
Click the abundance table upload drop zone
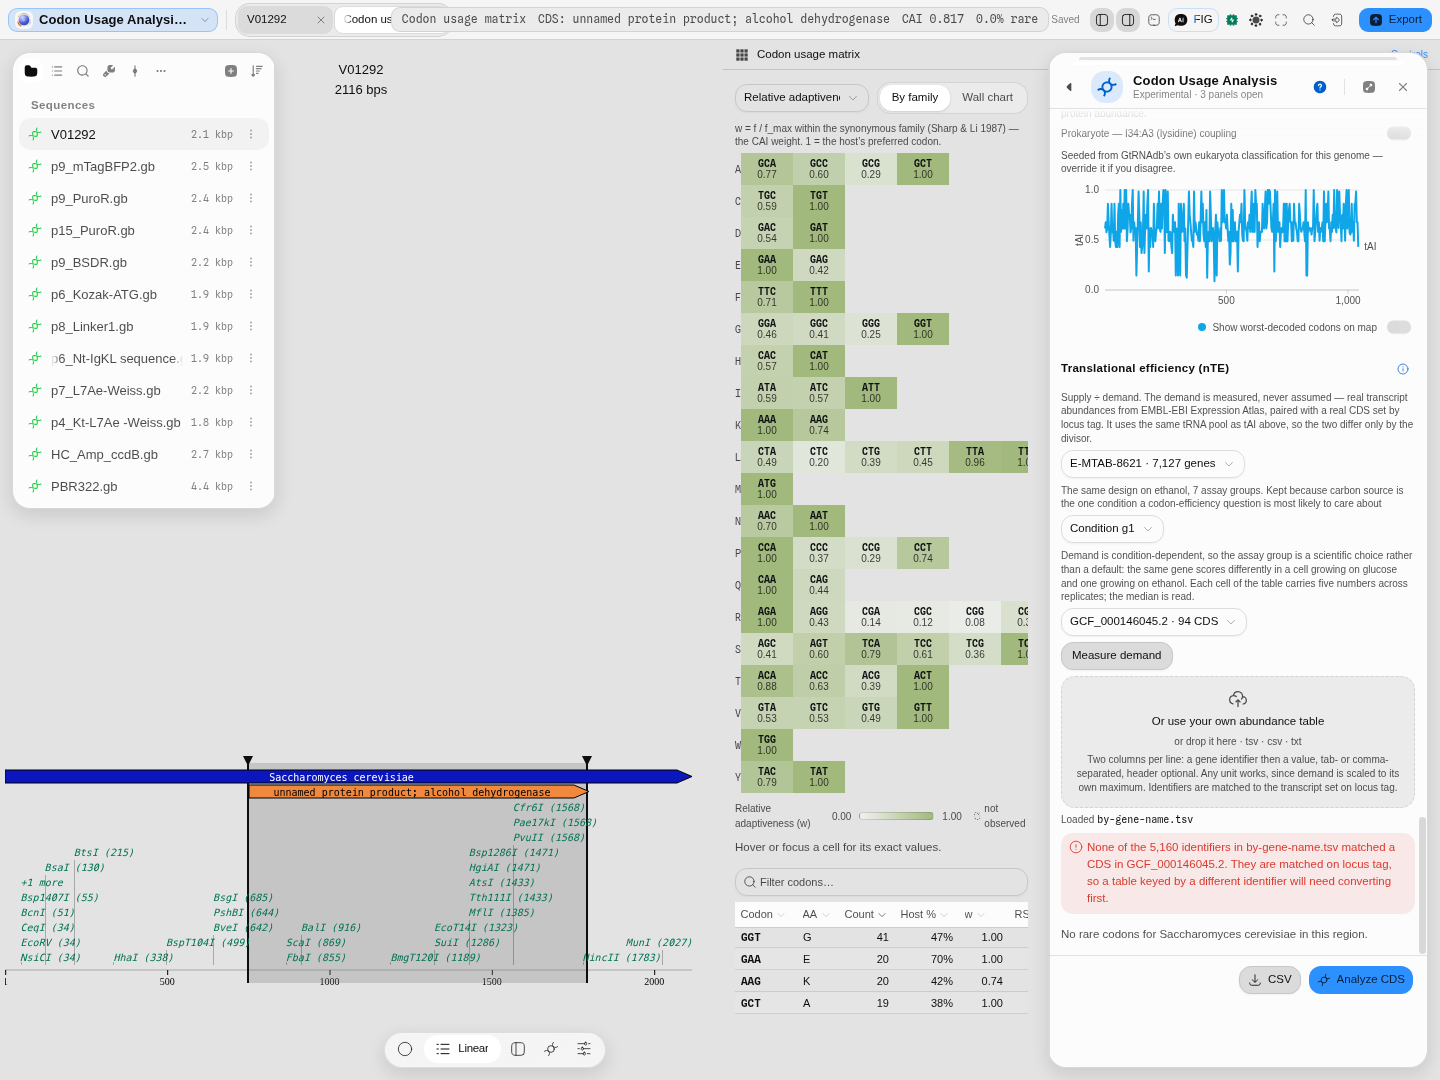[x=1238, y=742]
